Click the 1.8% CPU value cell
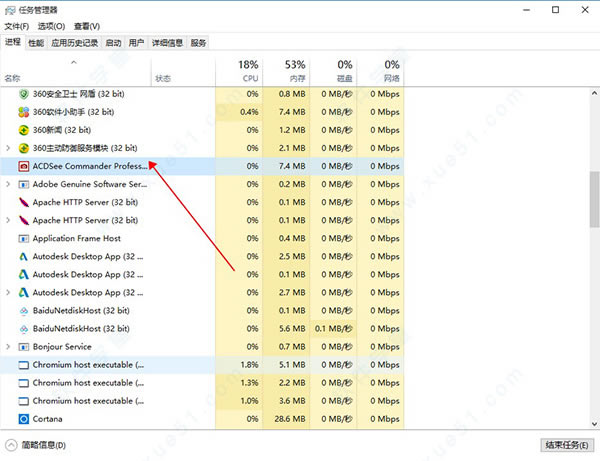600x461 pixels. 249,365
